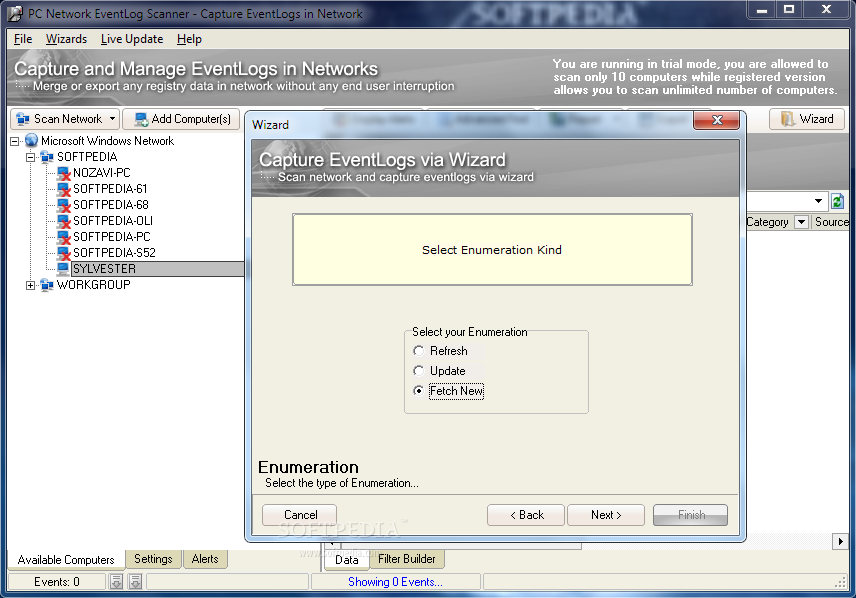Click the first down-arrow icon next to Events: 0
Screen dimensions: 856x598
click(x=116, y=582)
